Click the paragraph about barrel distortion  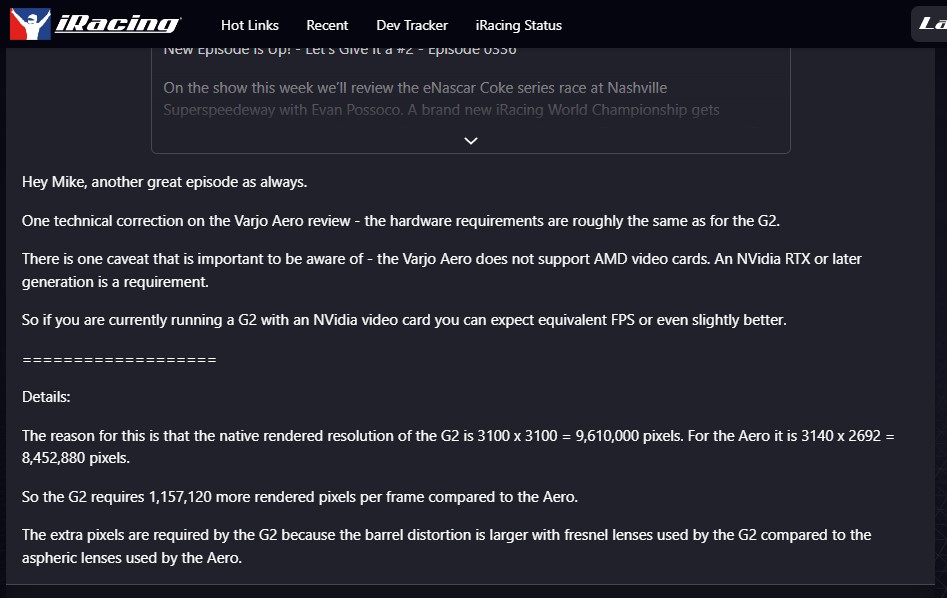(446, 546)
